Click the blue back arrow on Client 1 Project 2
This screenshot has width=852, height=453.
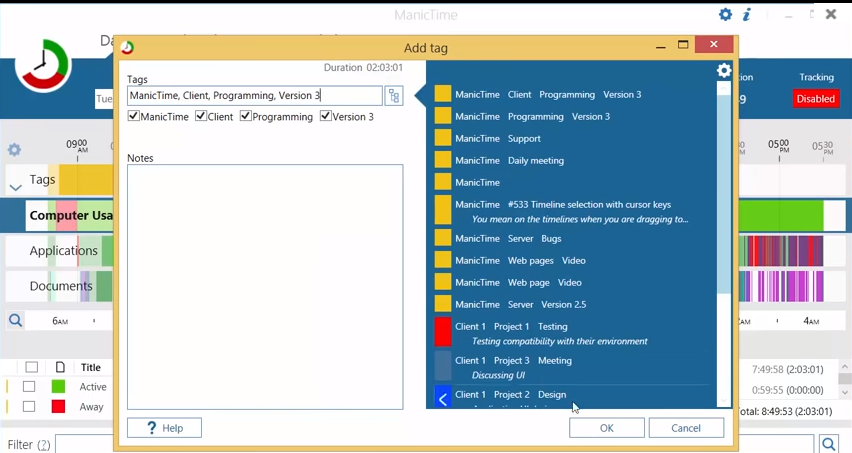click(x=443, y=399)
